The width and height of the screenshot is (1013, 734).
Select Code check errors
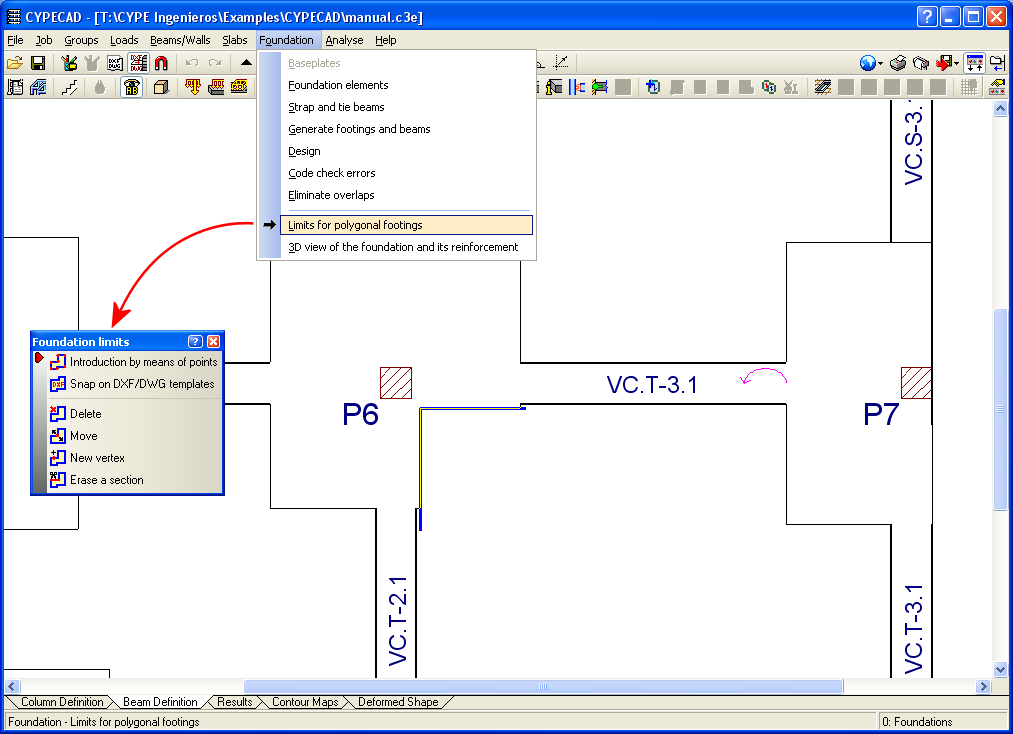[x=406, y=173]
